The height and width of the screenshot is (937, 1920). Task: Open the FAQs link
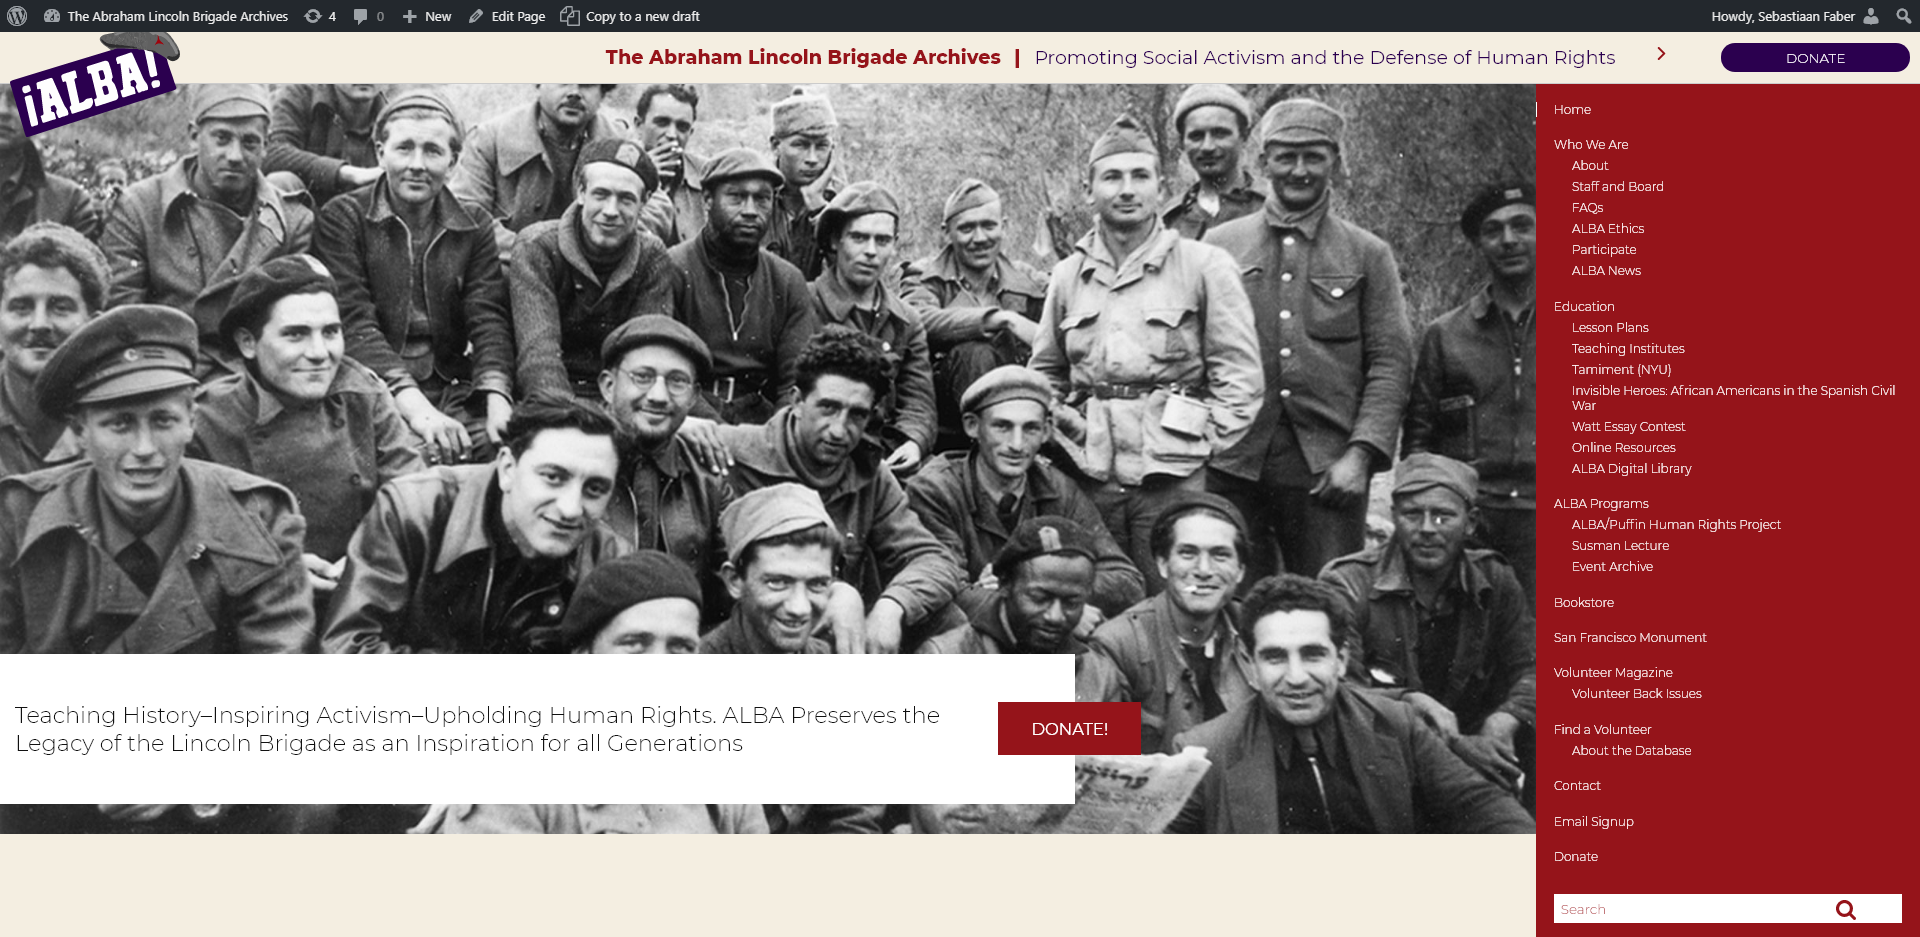(x=1587, y=208)
